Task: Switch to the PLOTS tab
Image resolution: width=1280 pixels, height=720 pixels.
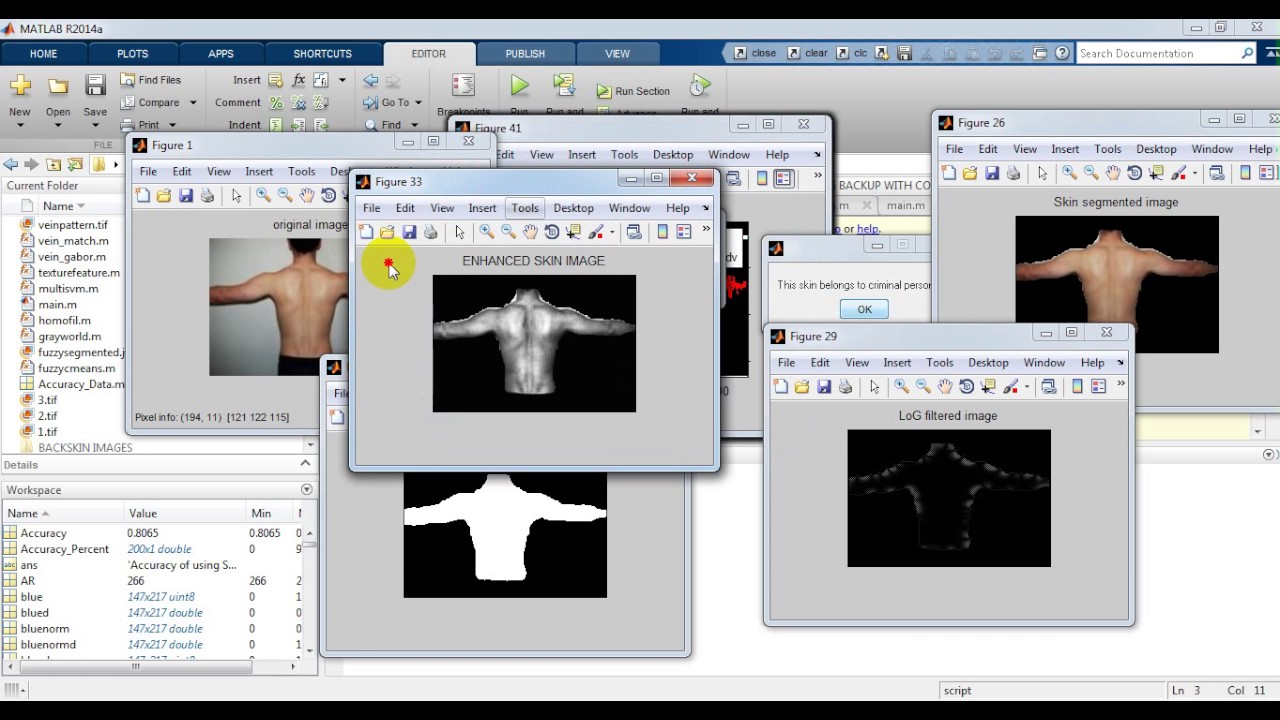Action: [132, 54]
